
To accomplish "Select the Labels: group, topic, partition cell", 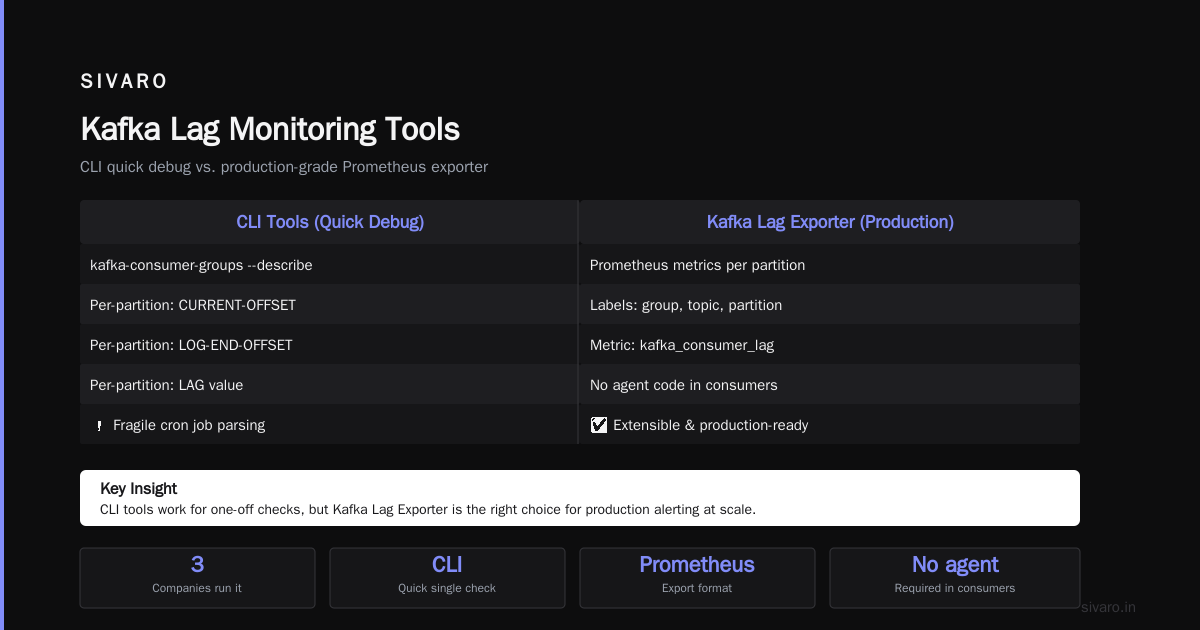I will [x=830, y=305].
